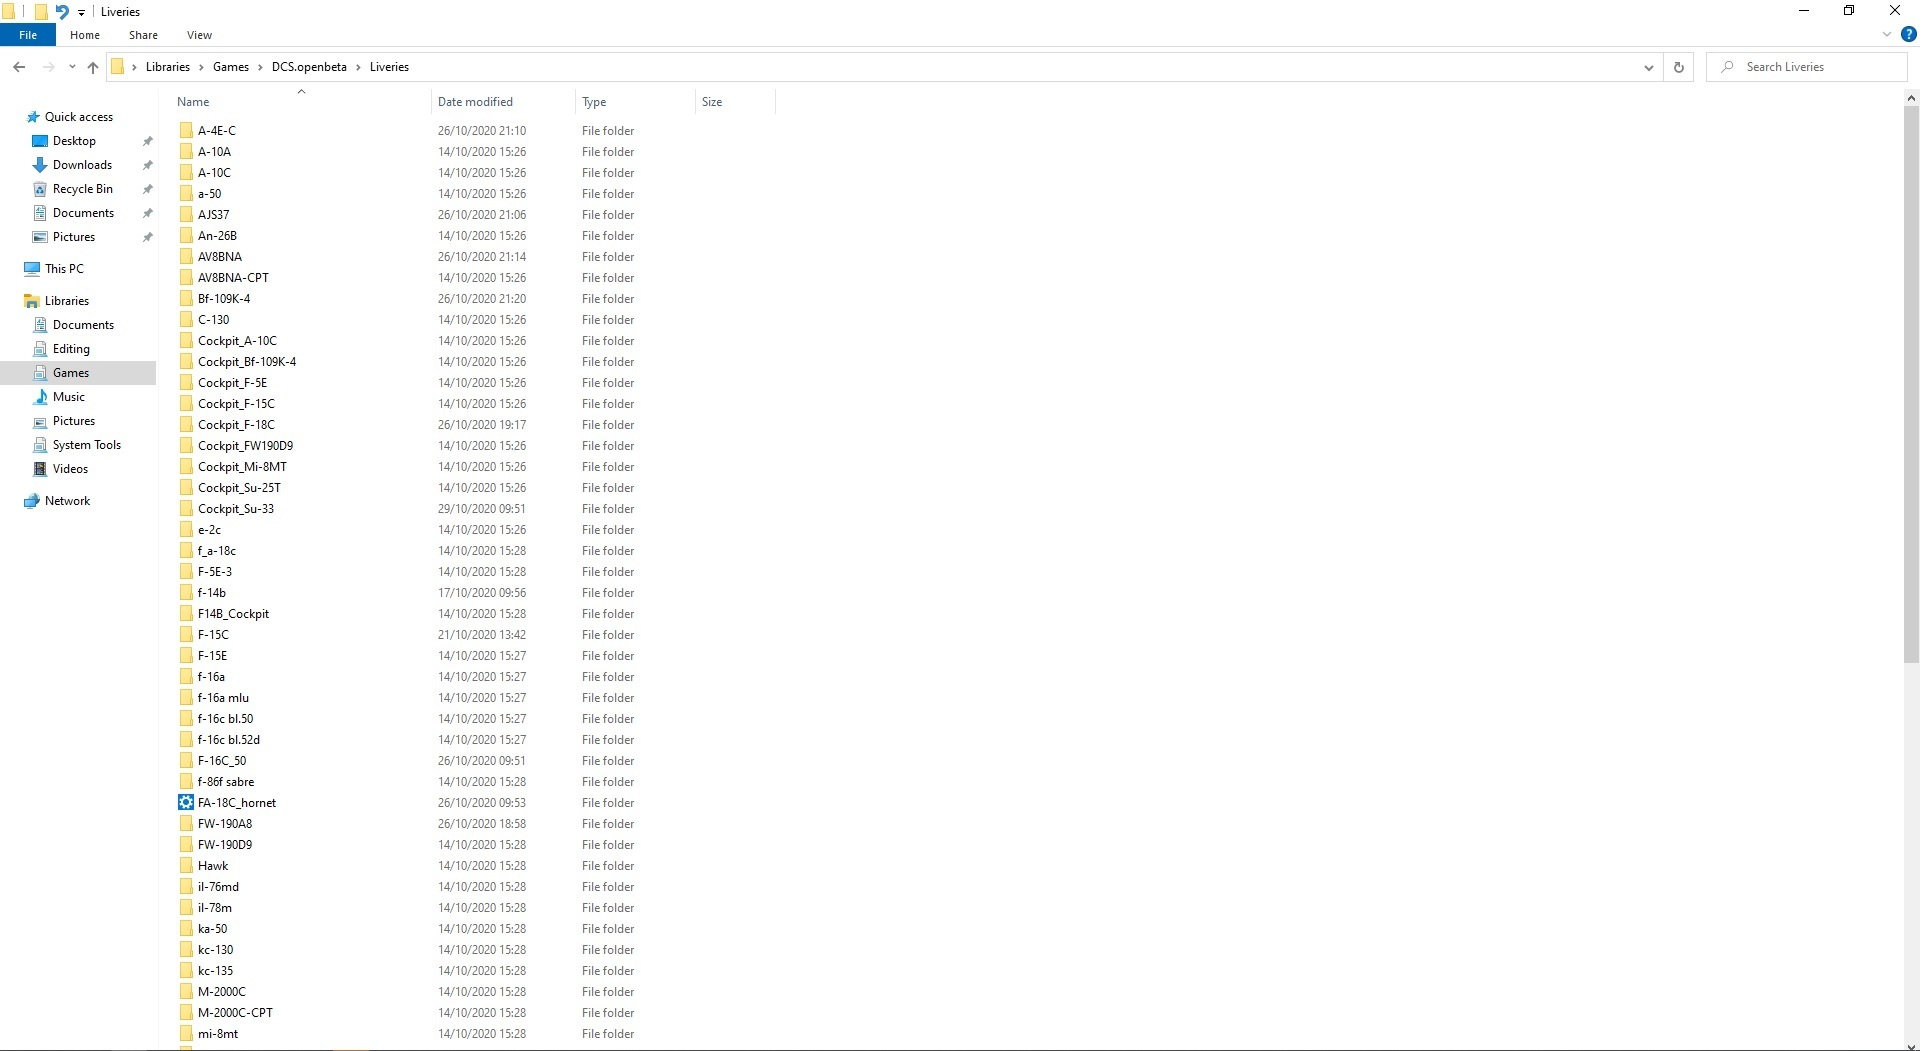Viewport: 1923px width, 1051px height.
Task: Expand the ribbon with the chevron
Action: [x=1887, y=34]
